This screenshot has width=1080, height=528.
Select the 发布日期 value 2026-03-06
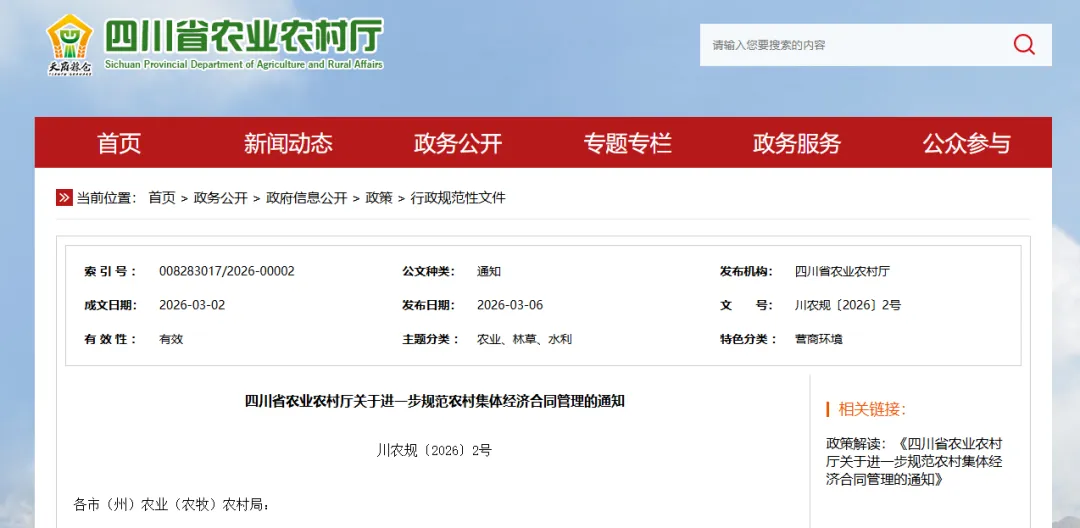pyautogui.click(x=510, y=305)
